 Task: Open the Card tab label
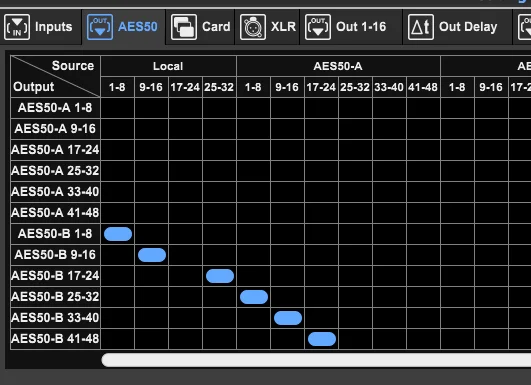pyautogui.click(x=216, y=27)
